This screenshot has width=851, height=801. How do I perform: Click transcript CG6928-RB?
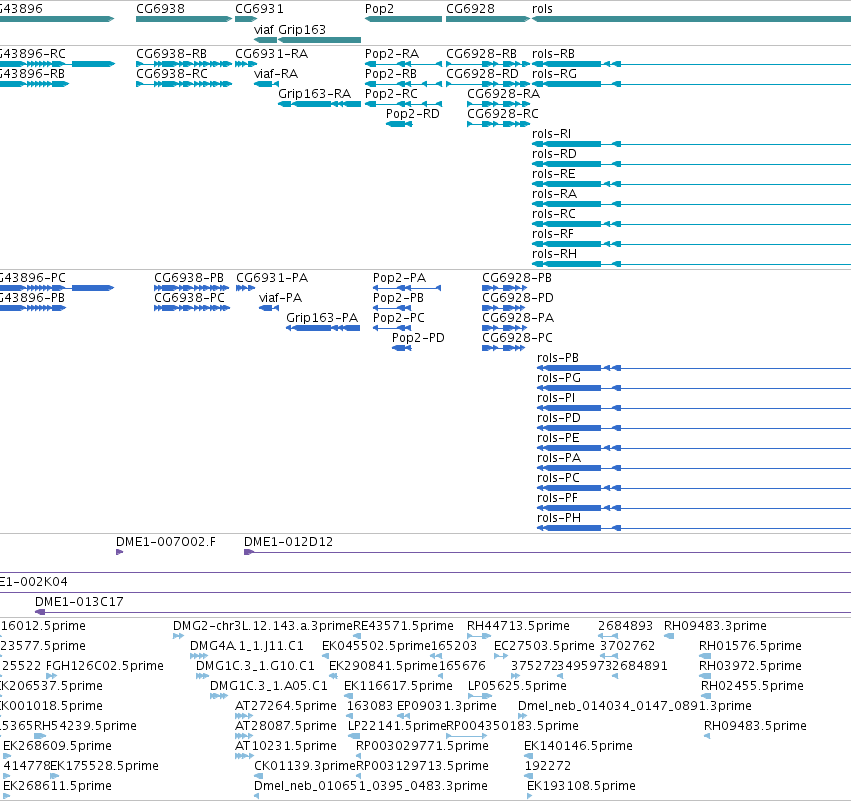click(x=481, y=54)
